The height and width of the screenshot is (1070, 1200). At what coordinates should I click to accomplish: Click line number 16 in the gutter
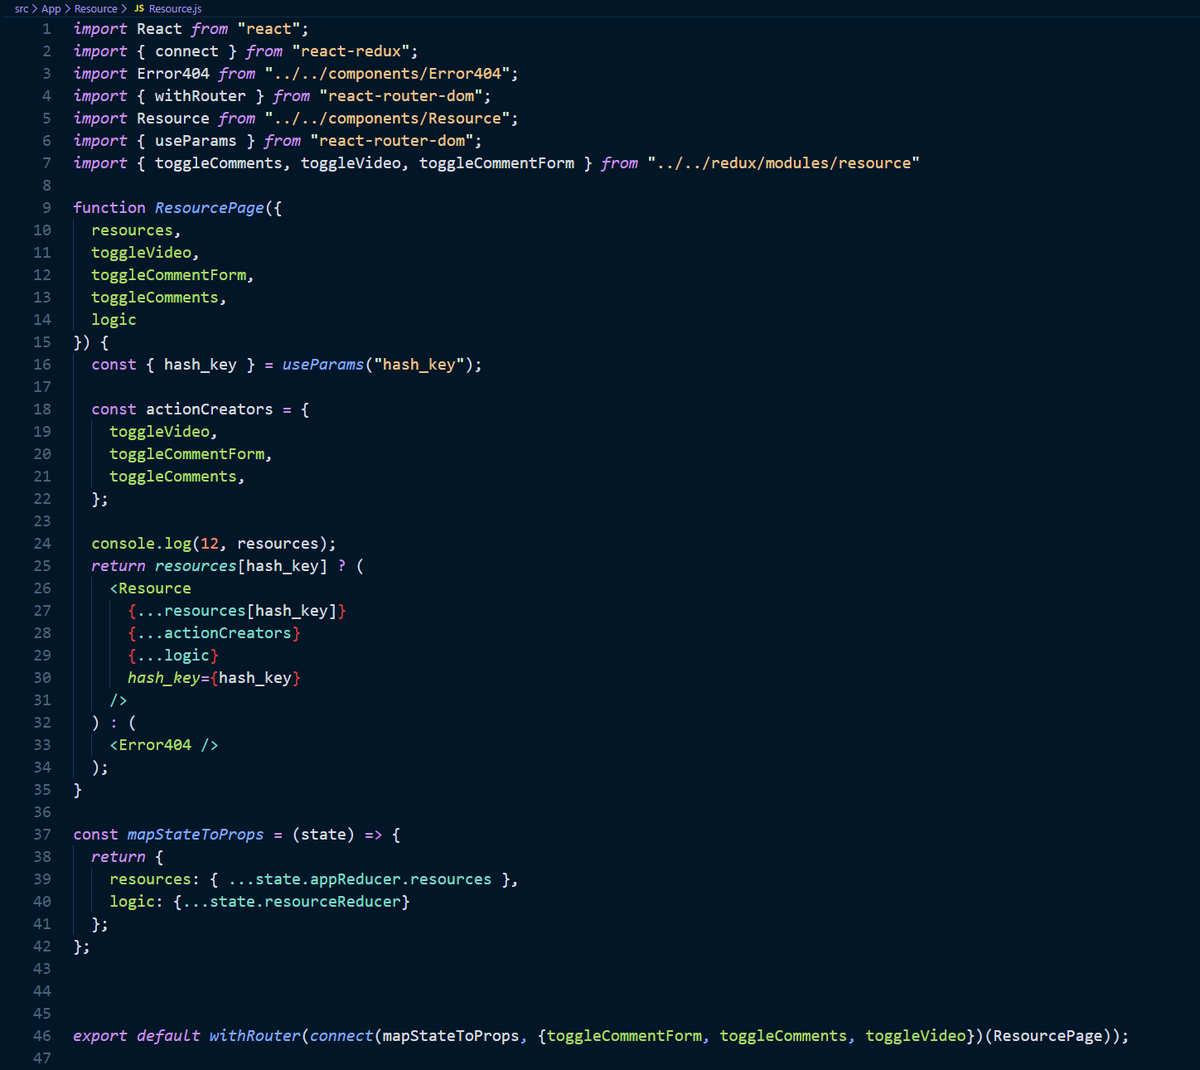point(42,365)
